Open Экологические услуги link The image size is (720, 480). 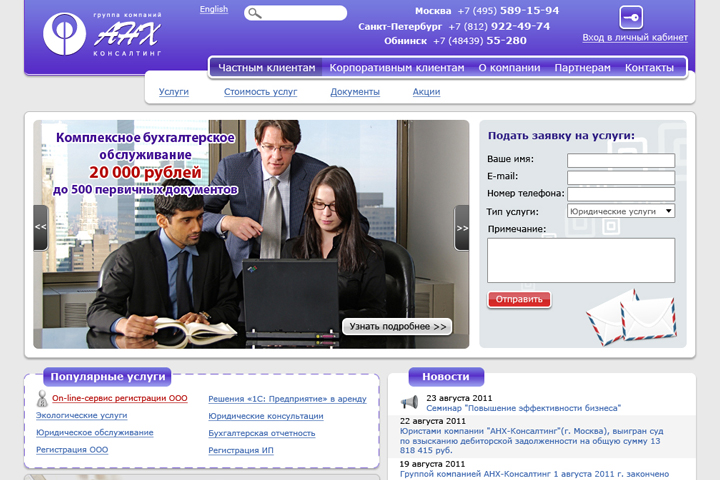coord(82,415)
